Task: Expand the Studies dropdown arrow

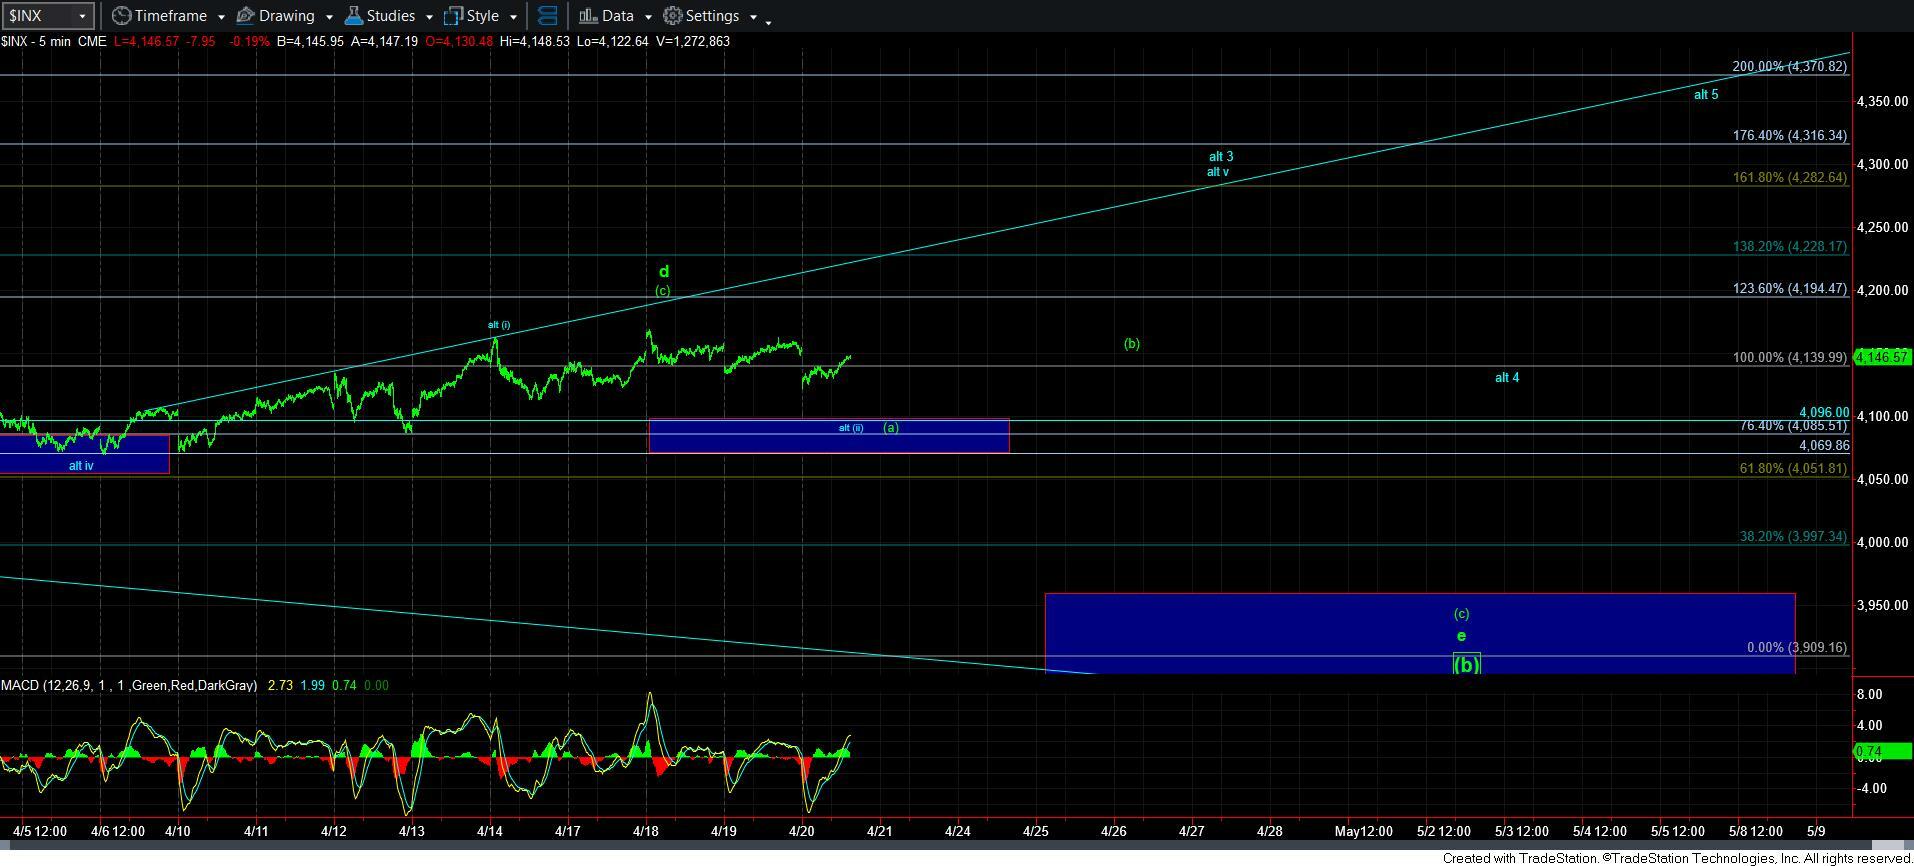Action: 429,17
